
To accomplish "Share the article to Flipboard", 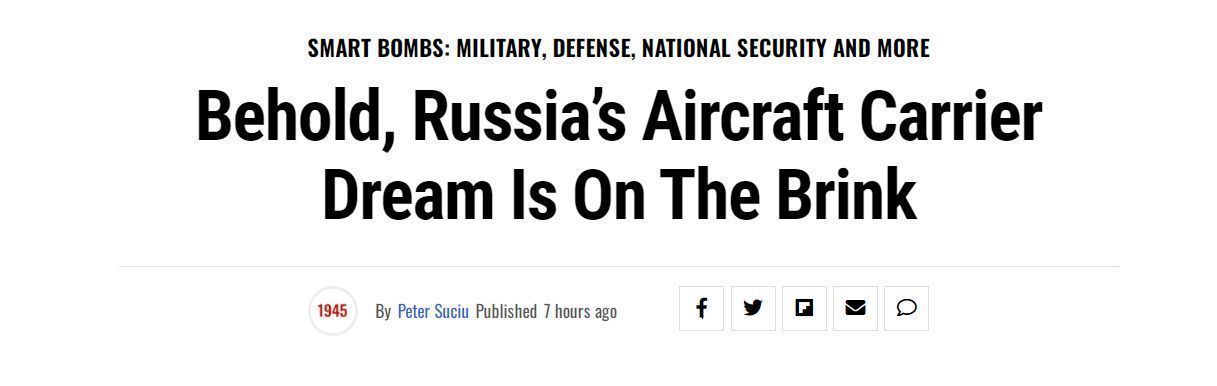I will click(804, 308).
